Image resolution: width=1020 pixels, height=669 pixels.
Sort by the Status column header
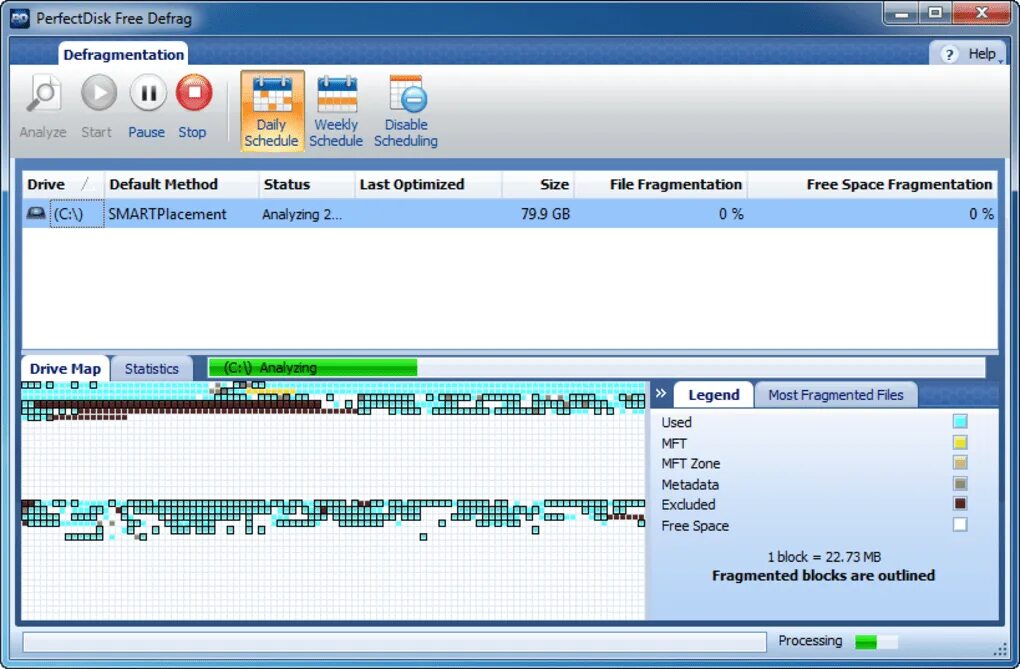(x=306, y=185)
